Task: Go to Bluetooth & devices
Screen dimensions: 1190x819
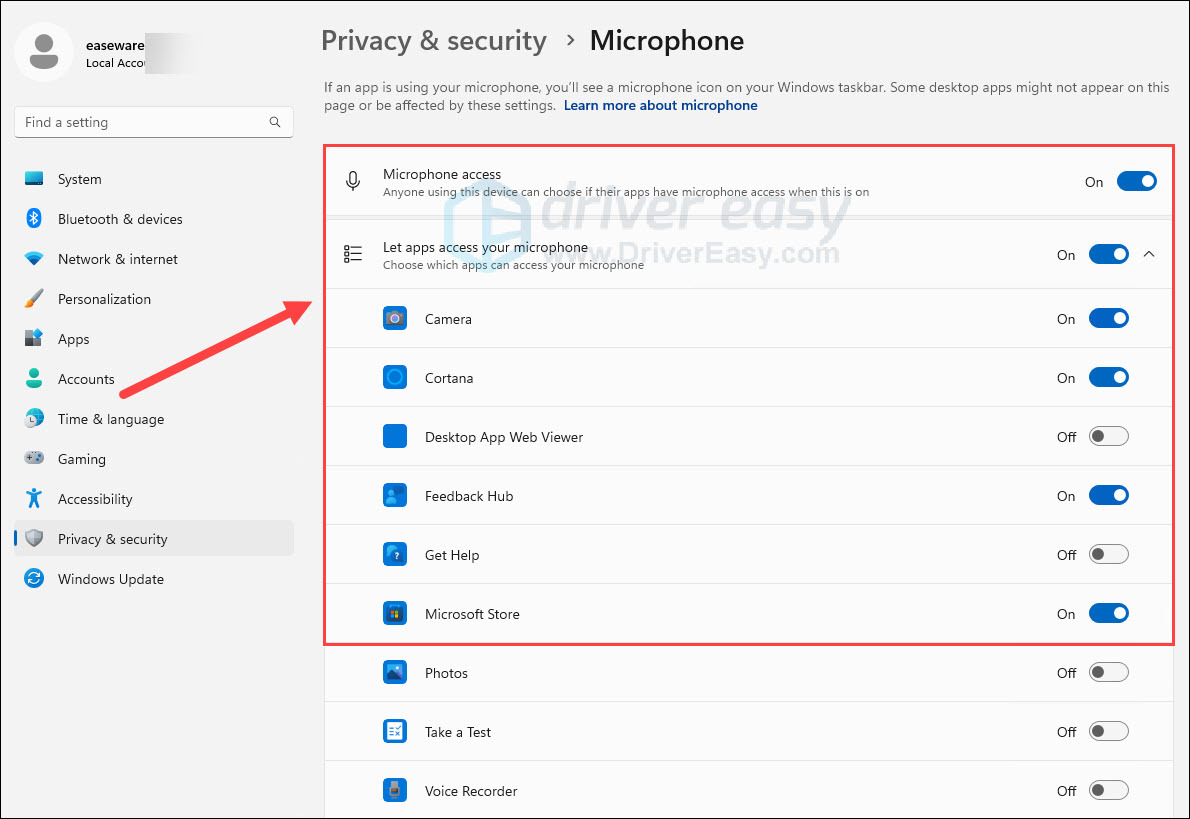Action: point(153,219)
